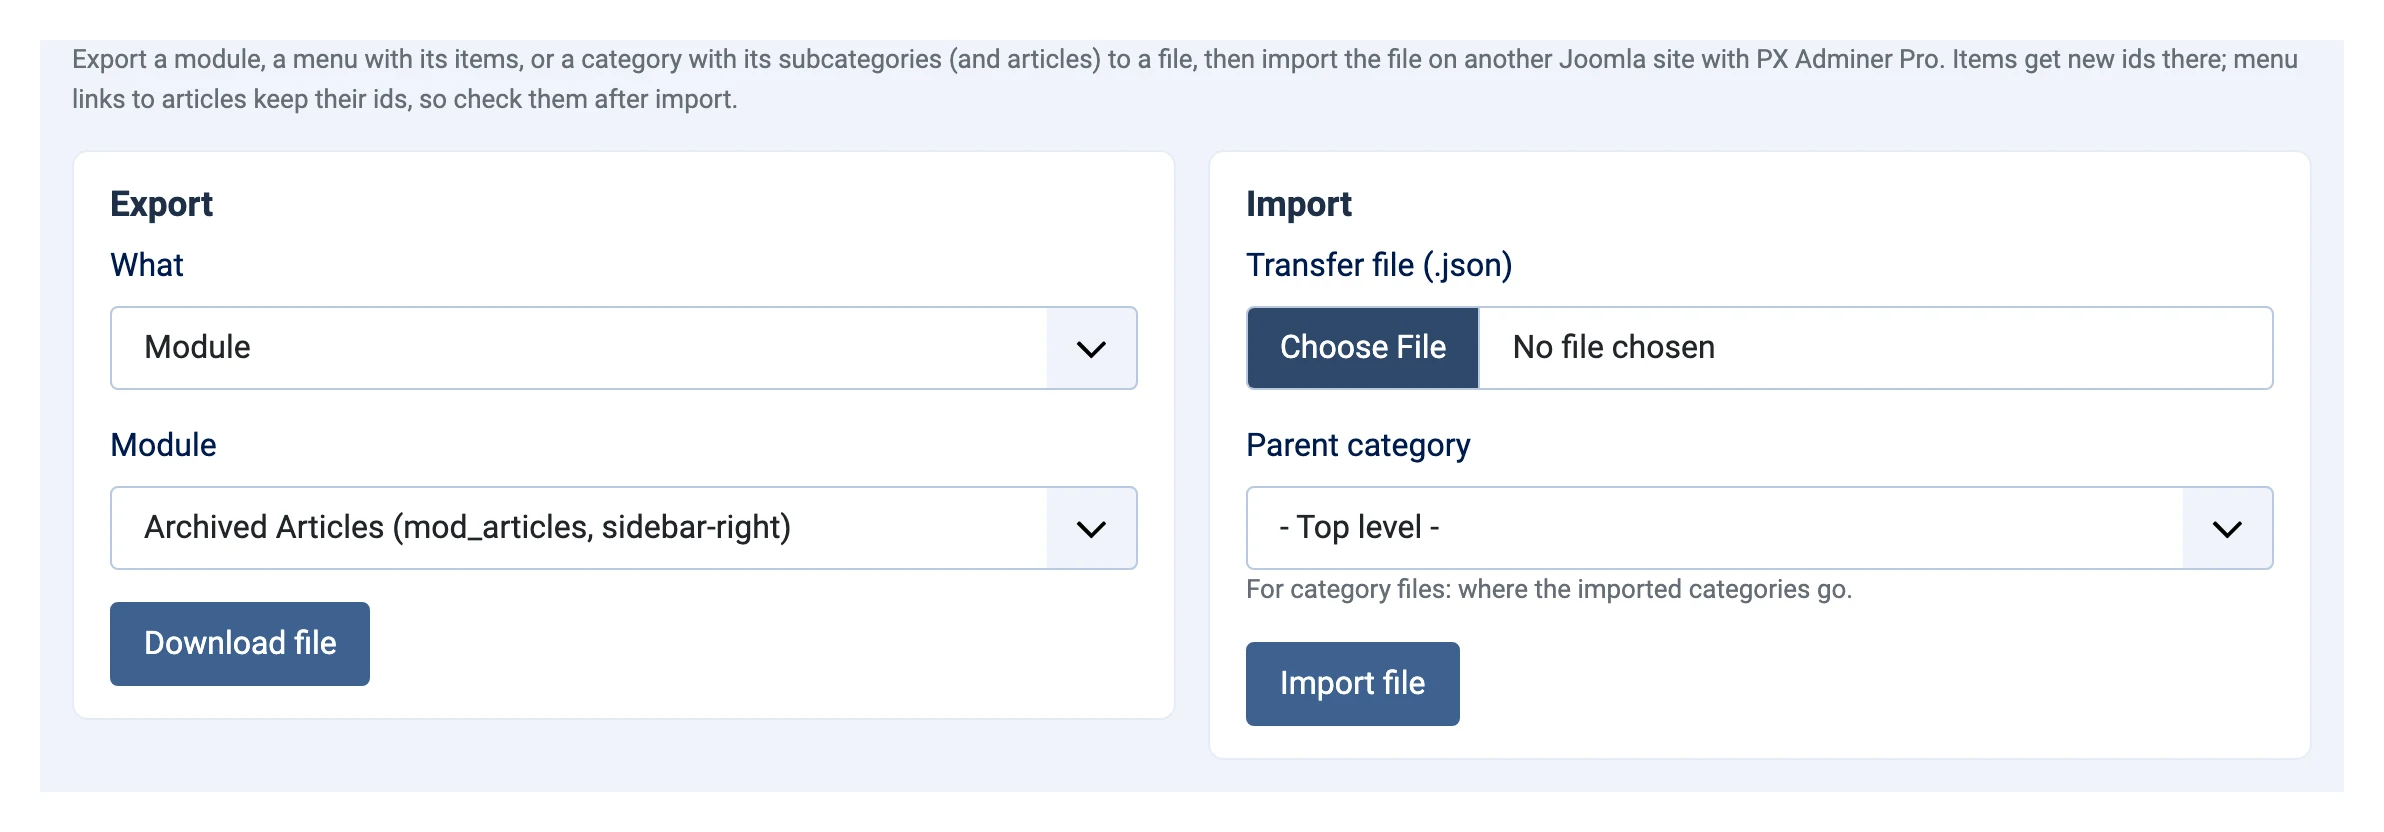Open the What export type dropdown

[623, 348]
